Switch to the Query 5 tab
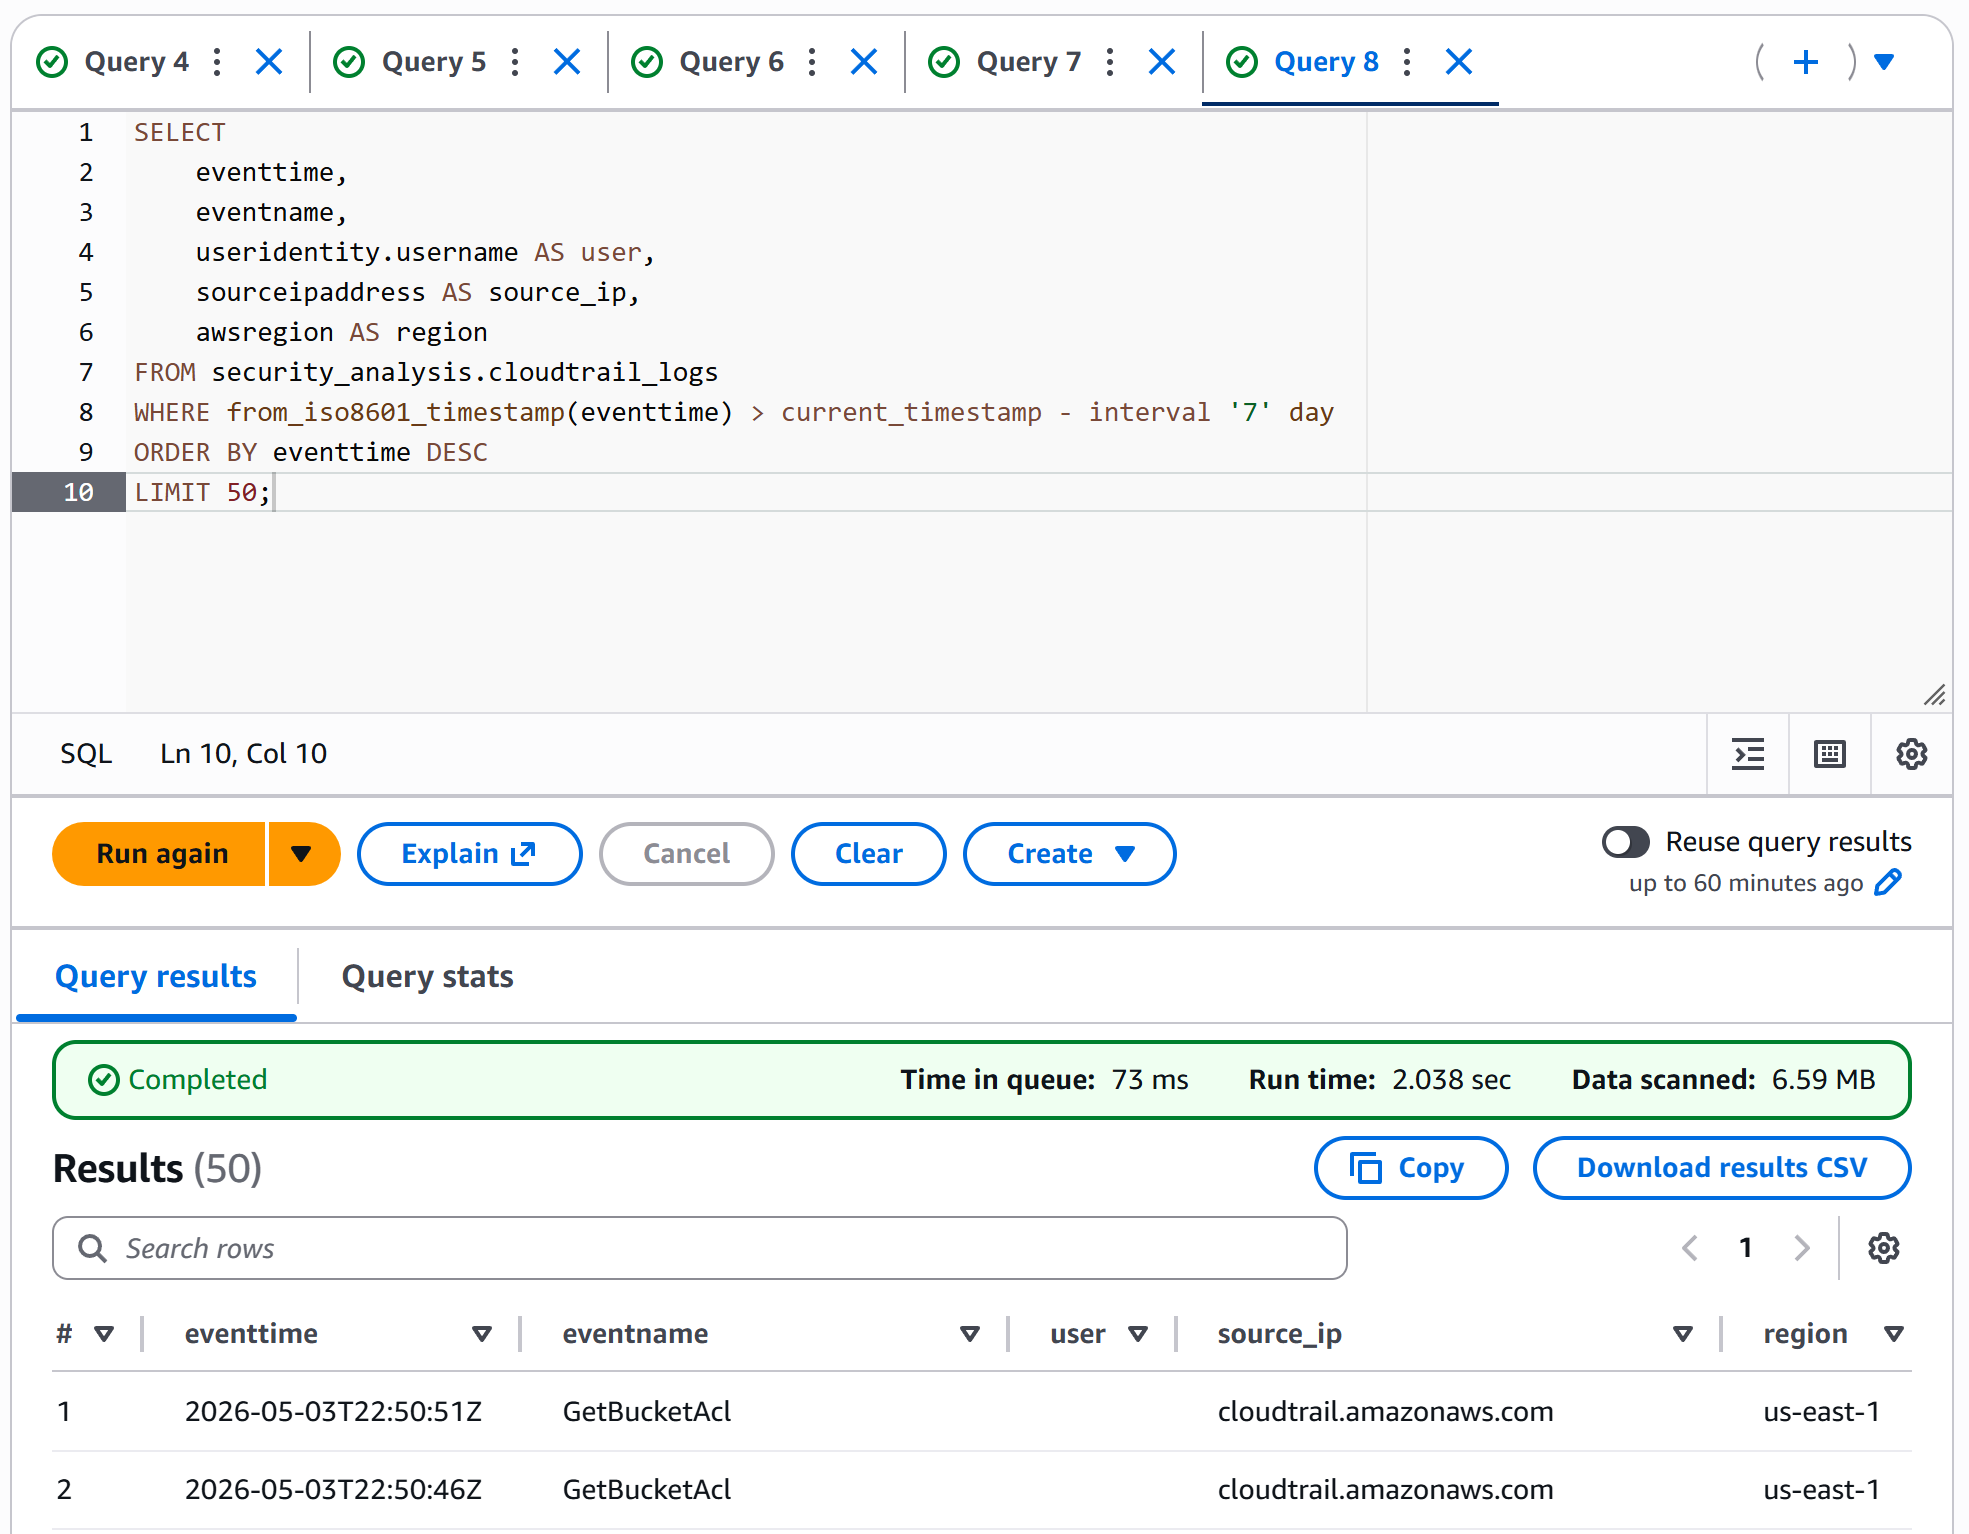This screenshot has height=1534, width=1969. pos(434,62)
